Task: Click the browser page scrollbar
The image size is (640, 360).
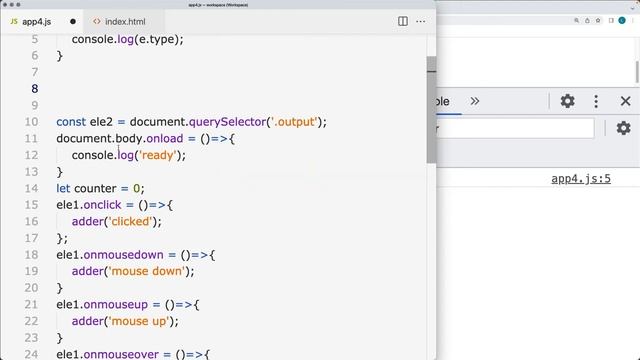Action: click(x=637, y=71)
